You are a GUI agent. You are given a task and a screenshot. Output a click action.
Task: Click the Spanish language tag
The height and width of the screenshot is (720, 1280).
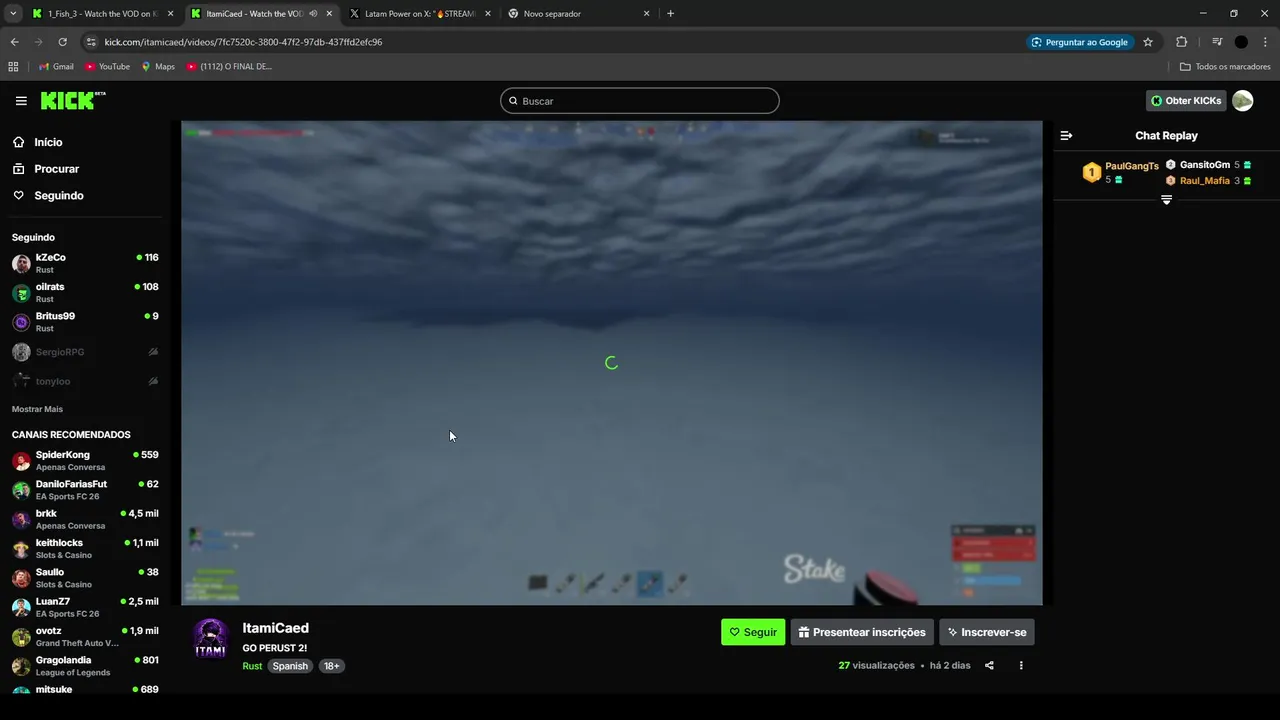[290, 666]
